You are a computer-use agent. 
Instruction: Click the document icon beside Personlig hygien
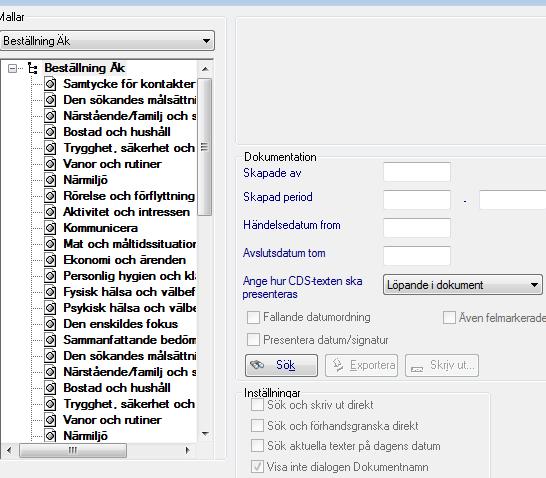click(50, 276)
